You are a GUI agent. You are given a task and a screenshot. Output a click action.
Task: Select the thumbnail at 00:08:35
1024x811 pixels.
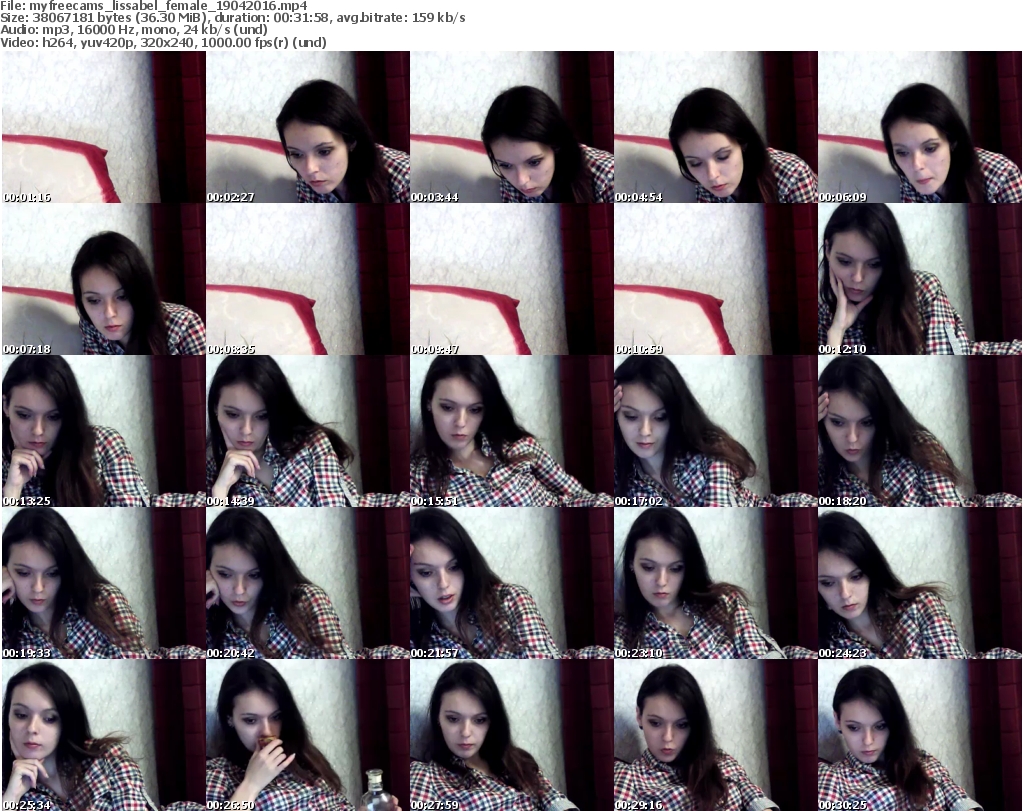308,279
